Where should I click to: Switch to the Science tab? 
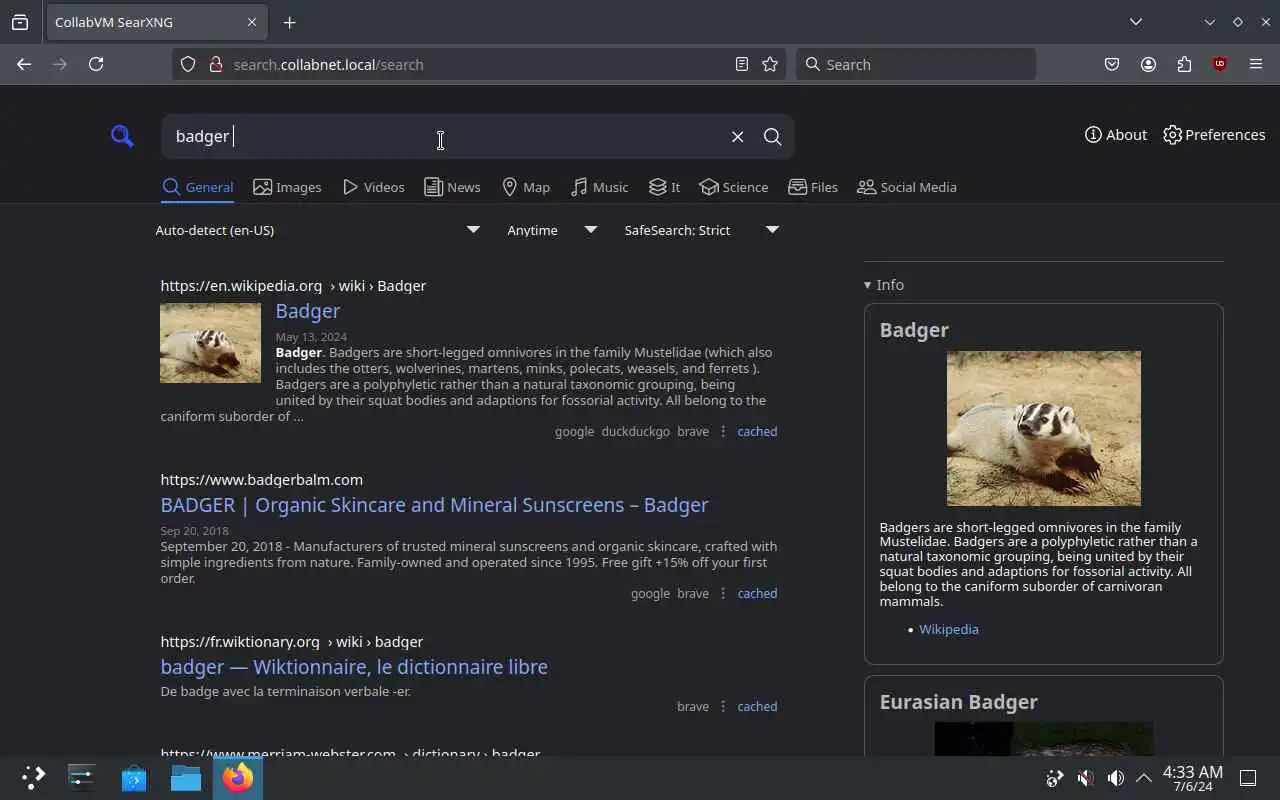point(734,187)
